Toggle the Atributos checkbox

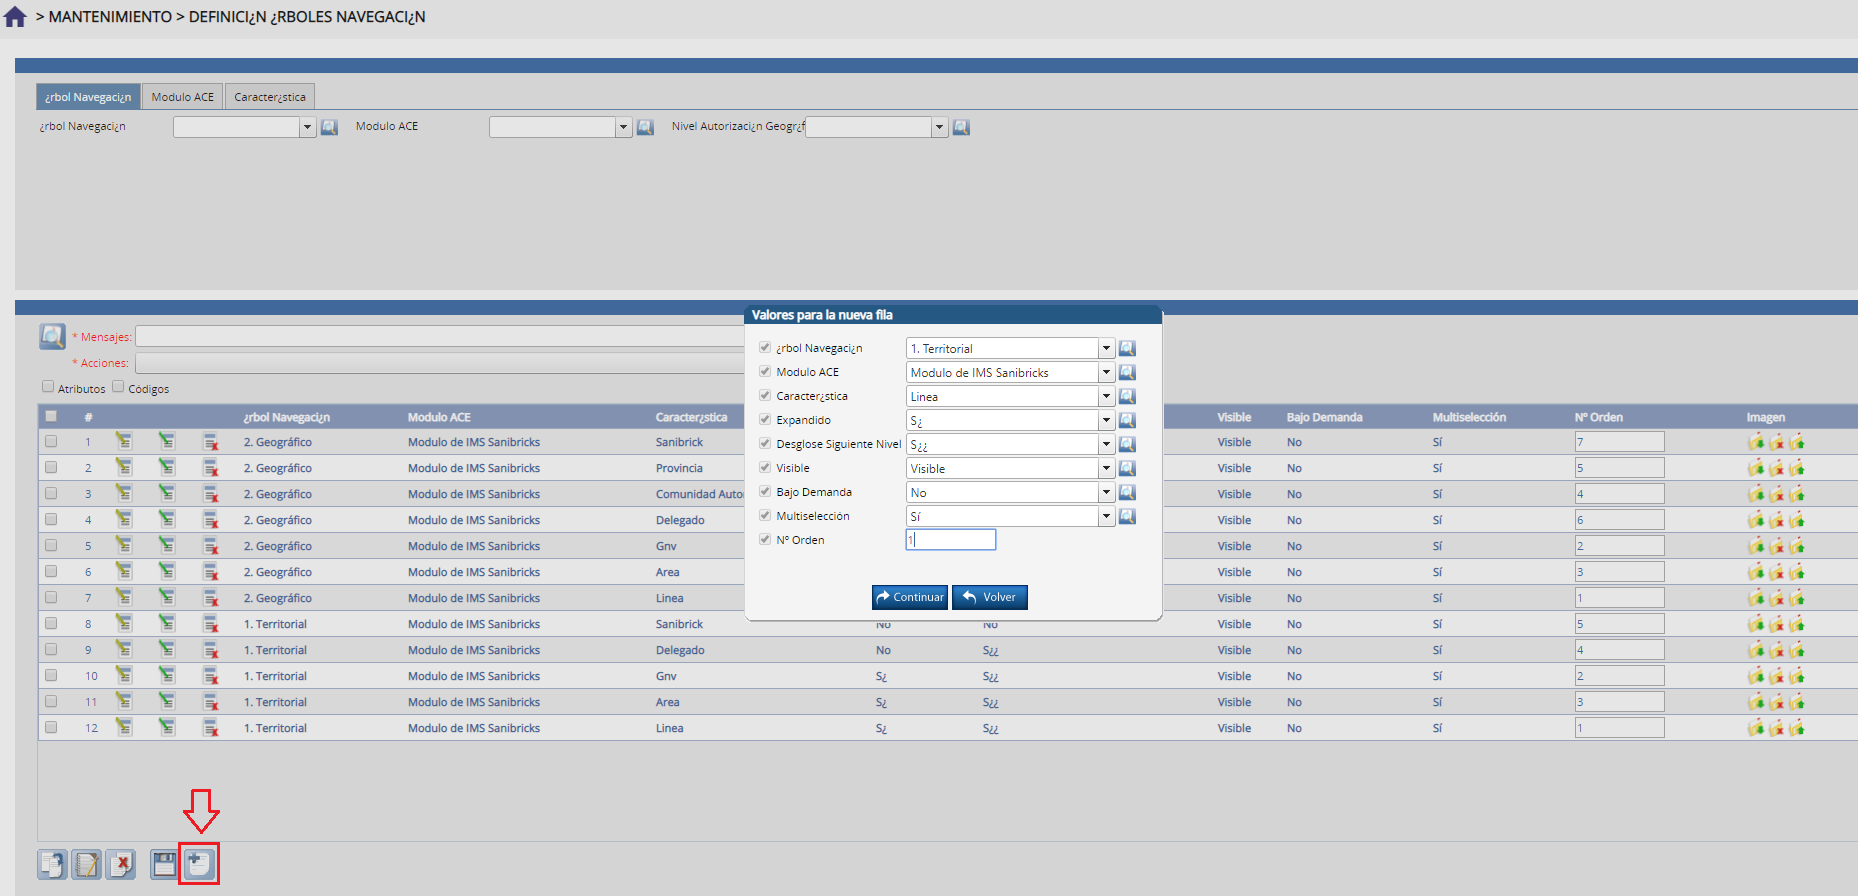tap(48, 387)
